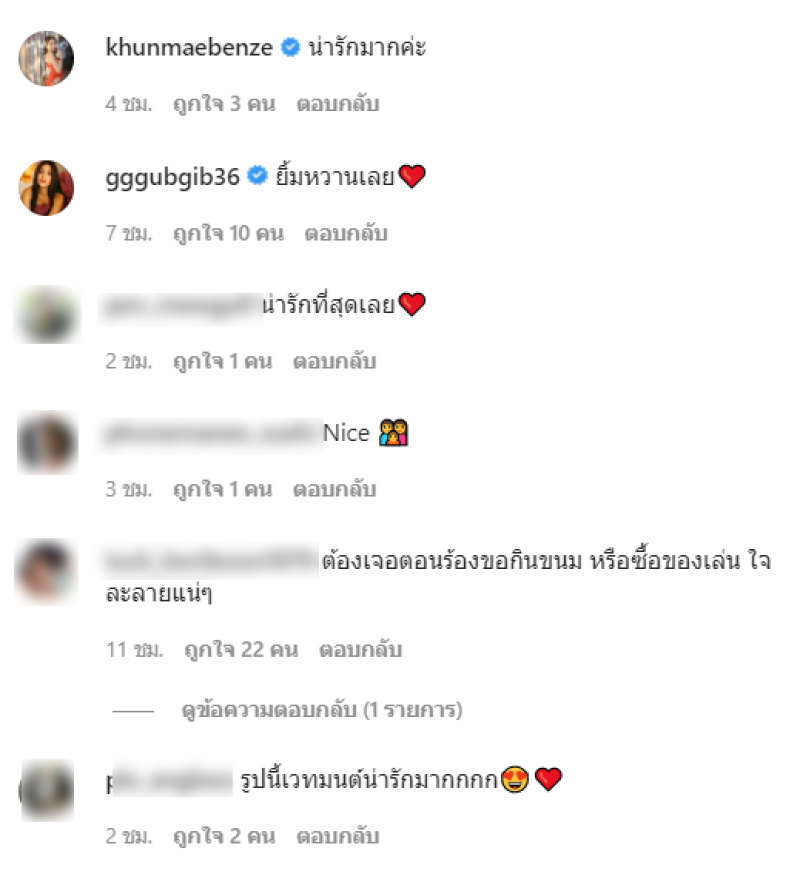View likes ถูกใจ 22 คน
The image size is (800, 882).
pos(241,650)
